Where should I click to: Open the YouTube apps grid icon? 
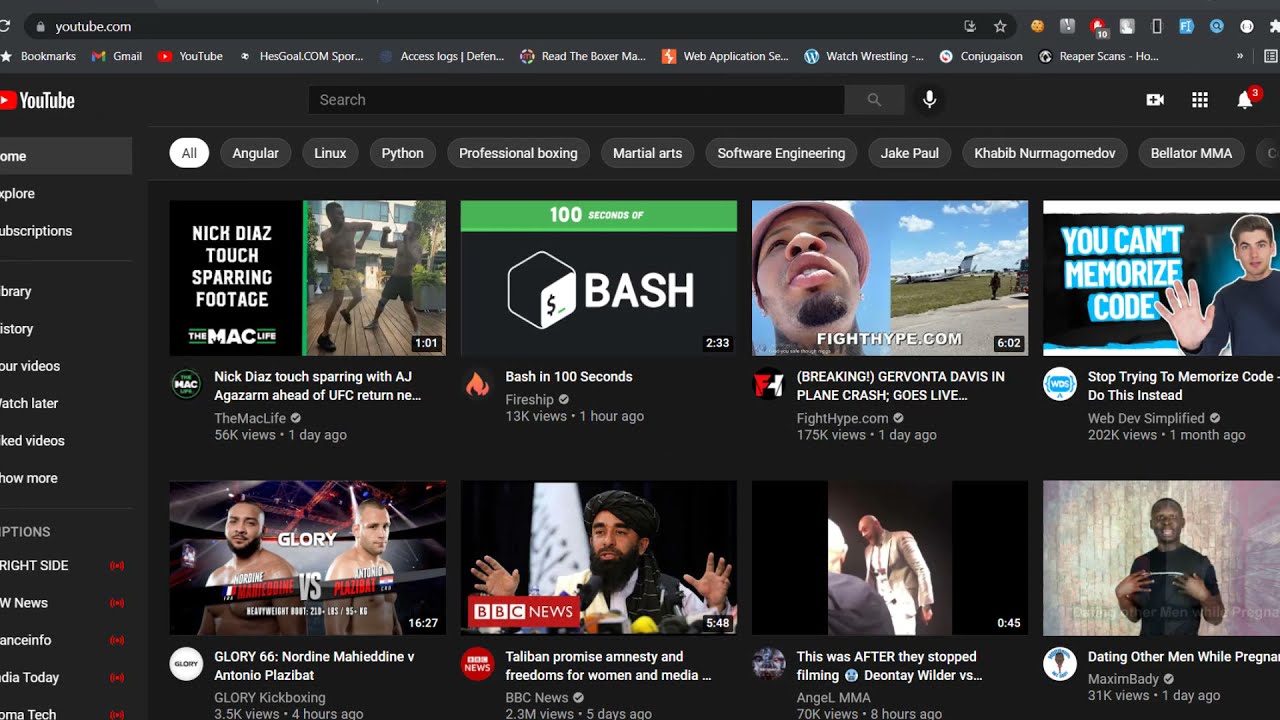pyautogui.click(x=1200, y=100)
